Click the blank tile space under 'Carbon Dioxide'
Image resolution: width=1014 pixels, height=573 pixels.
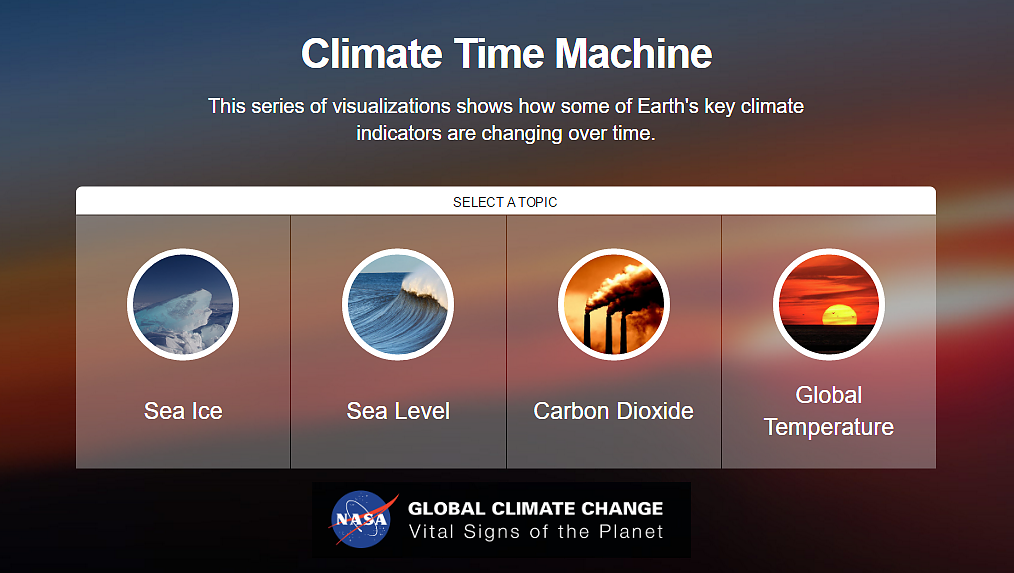[x=614, y=448]
